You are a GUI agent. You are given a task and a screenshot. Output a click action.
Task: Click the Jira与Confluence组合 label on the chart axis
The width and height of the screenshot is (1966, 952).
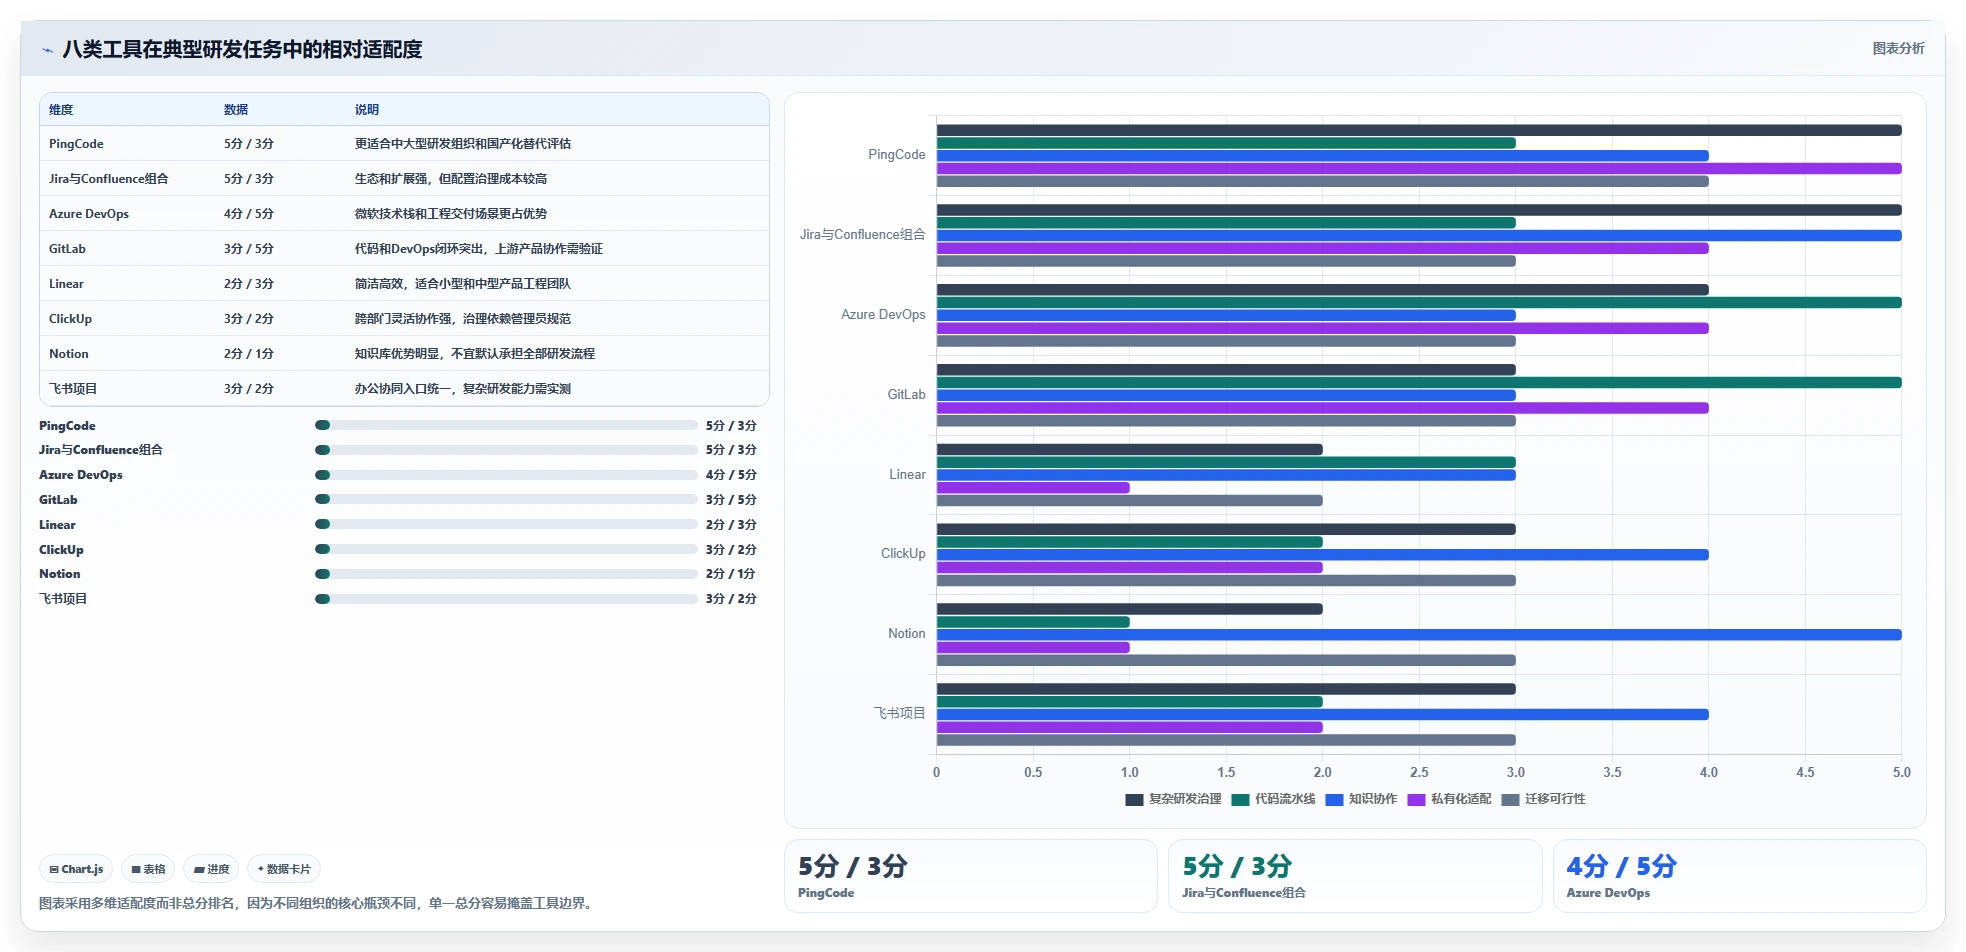click(x=863, y=235)
